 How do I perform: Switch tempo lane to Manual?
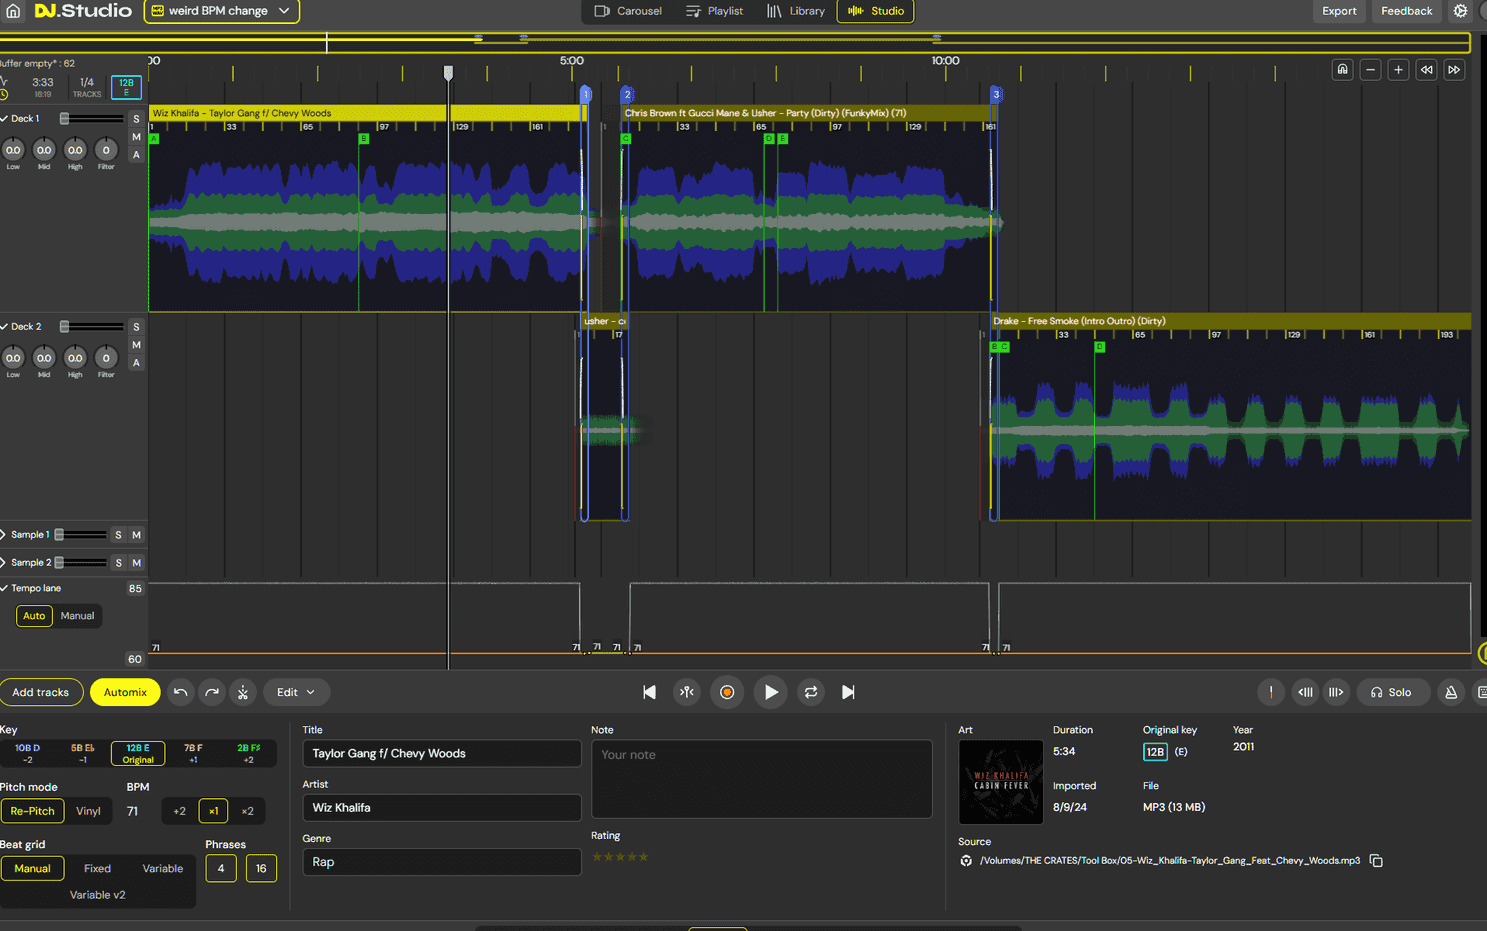click(x=77, y=616)
